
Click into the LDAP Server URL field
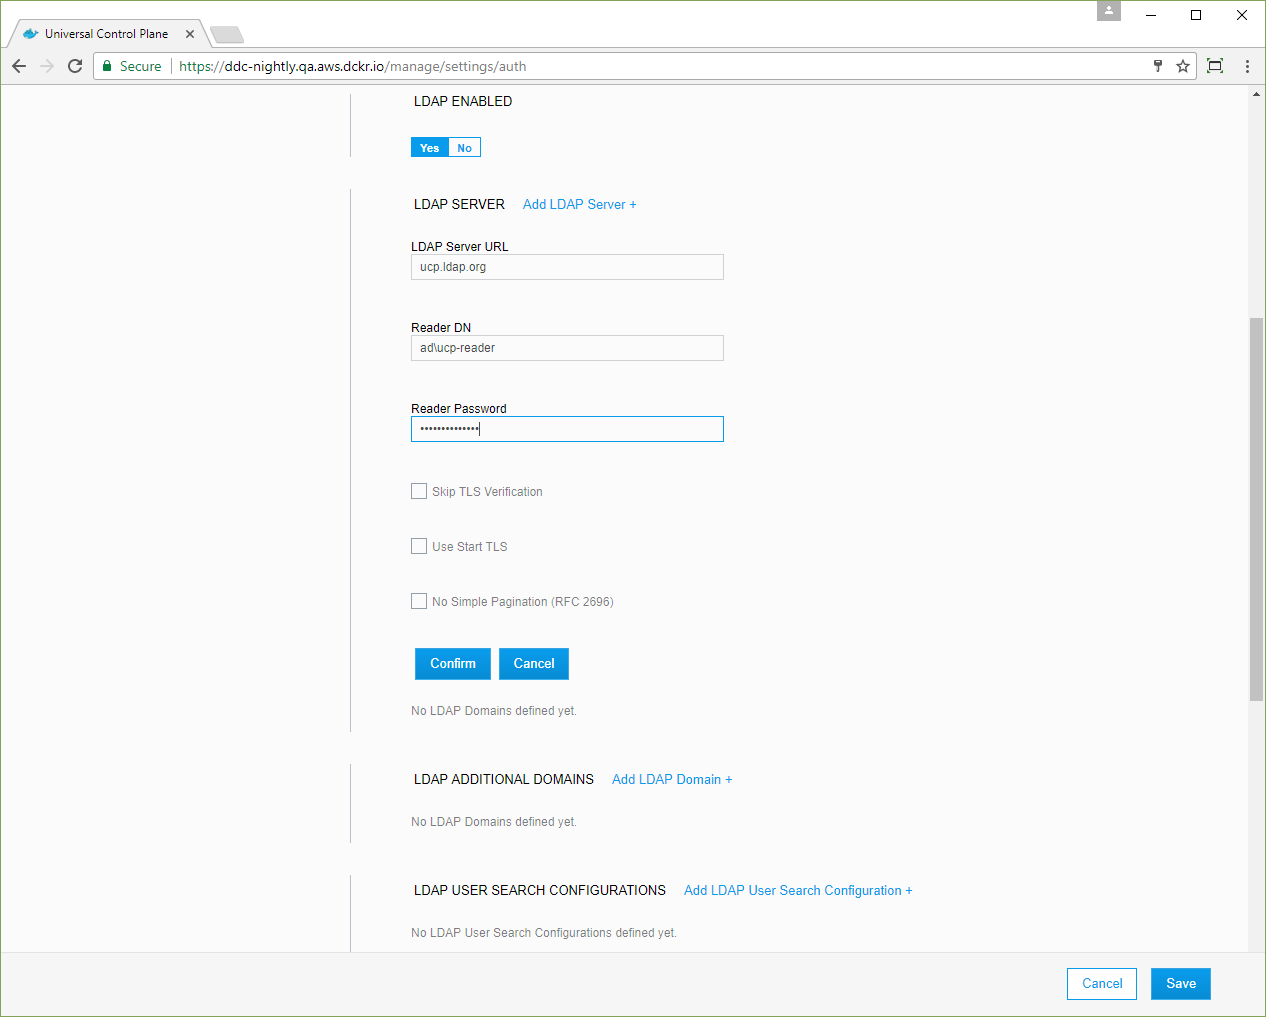click(x=567, y=267)
